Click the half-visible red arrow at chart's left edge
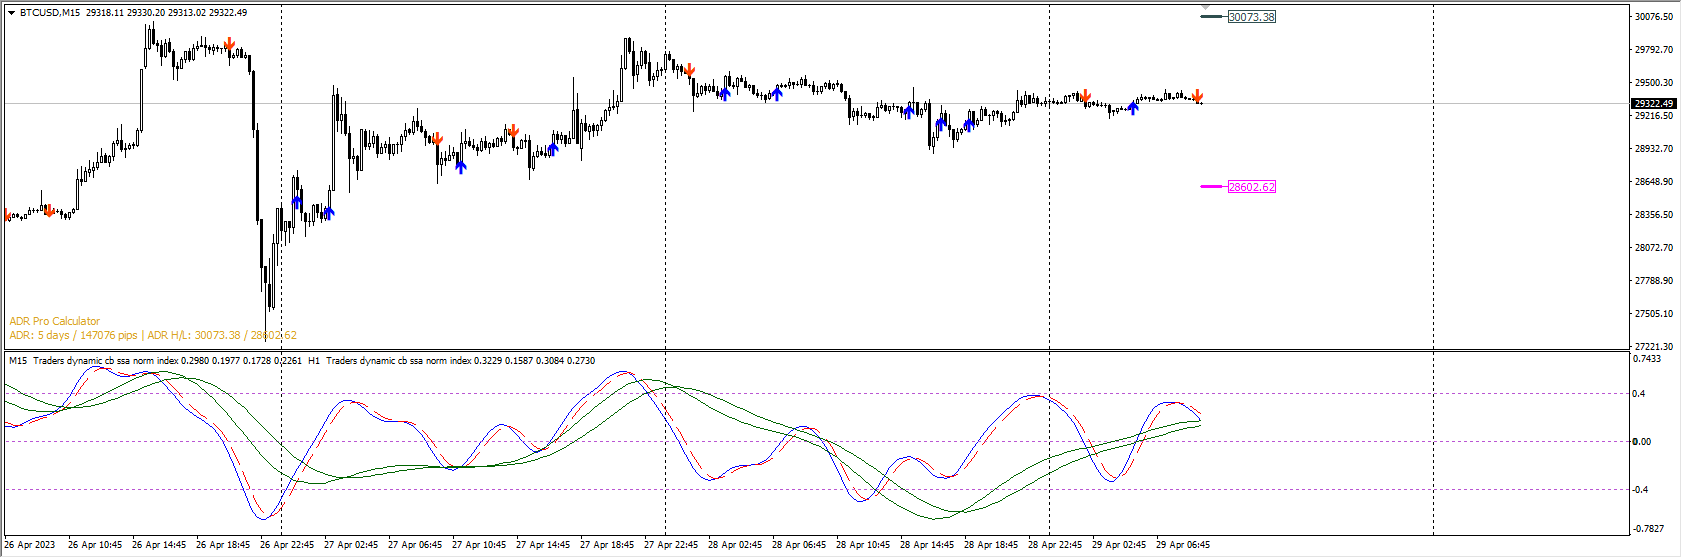The width and height of the screenshot is (1682, 558). pos(7,215)
